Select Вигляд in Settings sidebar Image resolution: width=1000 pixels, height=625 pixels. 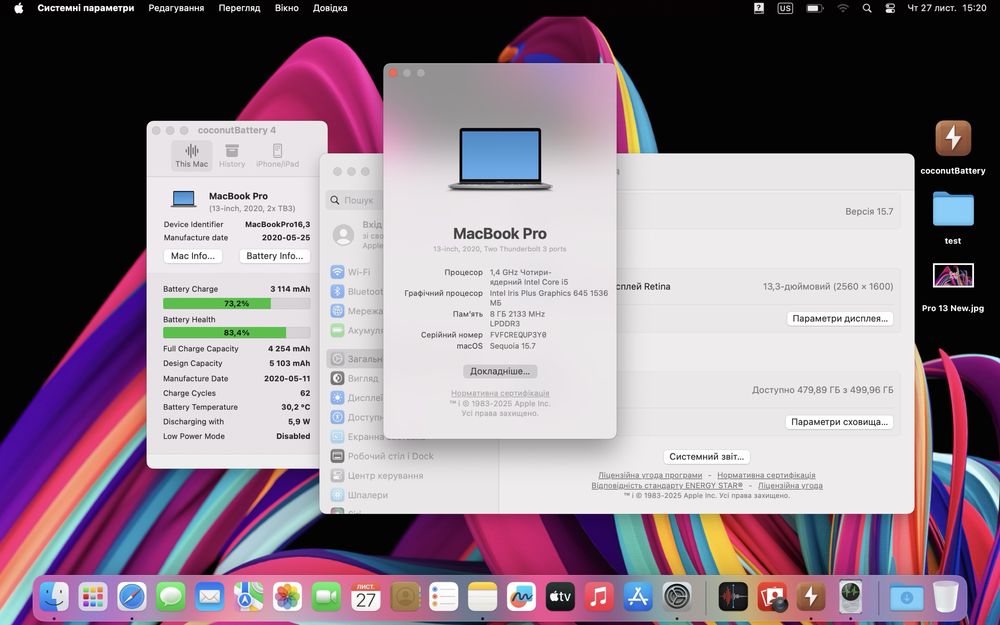pos(356,378)
